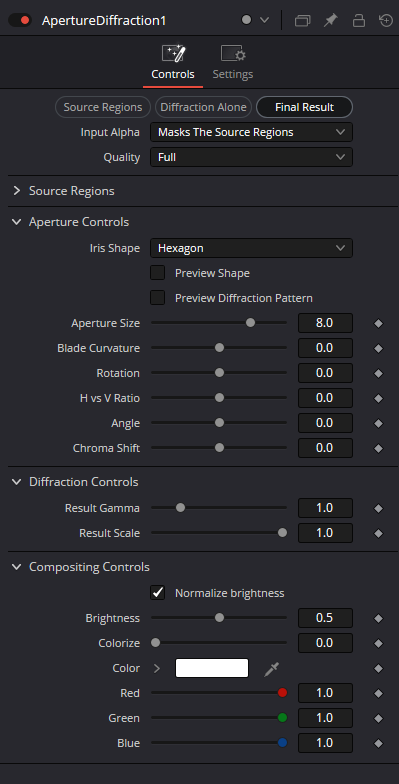The width and height of the screenshot is (399, 784).
Task: Click the Blade Curvature slider handle
Action: tap(219, 348)
